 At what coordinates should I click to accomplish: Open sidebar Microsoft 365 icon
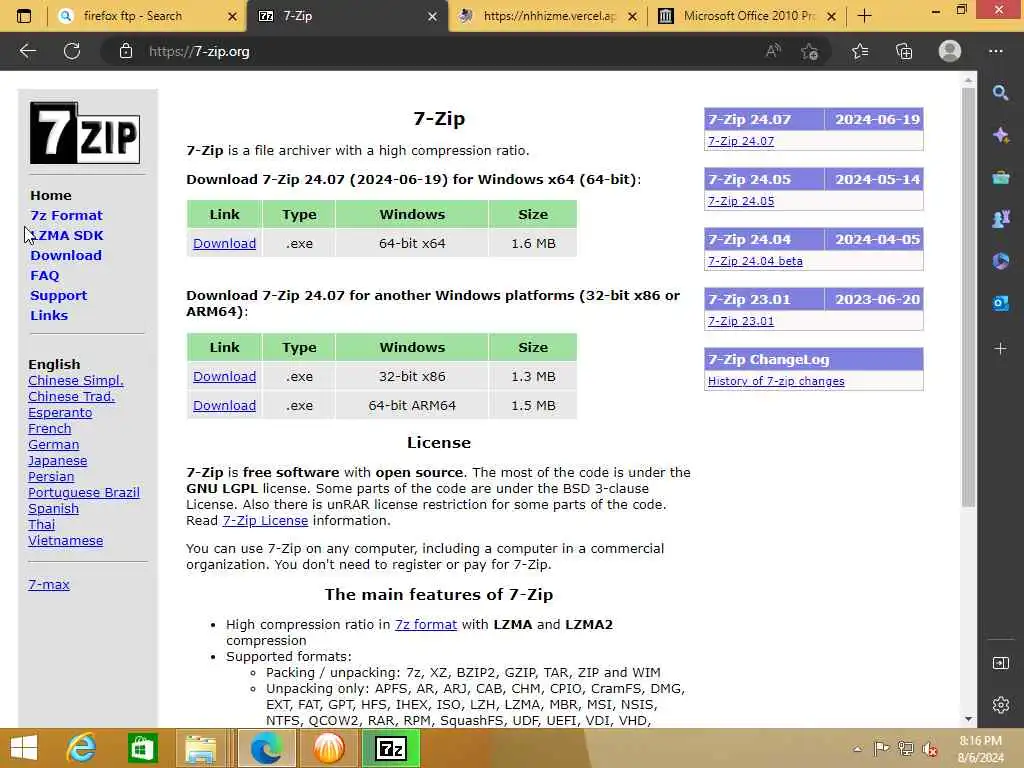pyautogui.click(x=1000, y=261)
